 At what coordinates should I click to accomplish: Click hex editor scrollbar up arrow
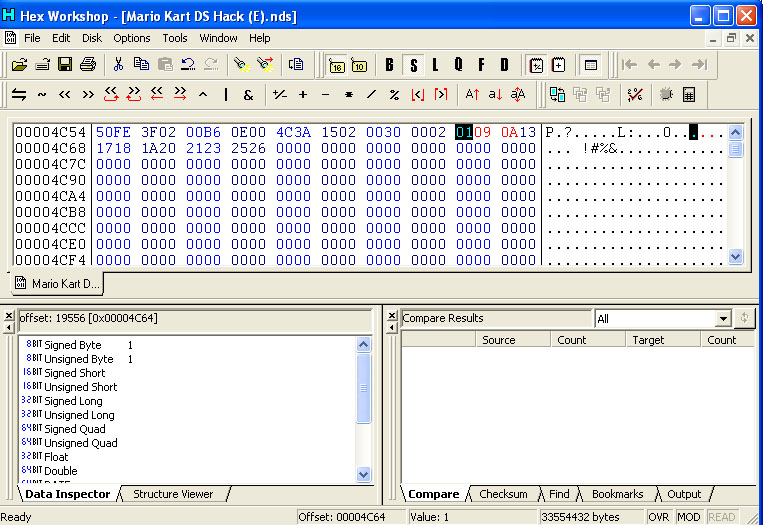735,132
